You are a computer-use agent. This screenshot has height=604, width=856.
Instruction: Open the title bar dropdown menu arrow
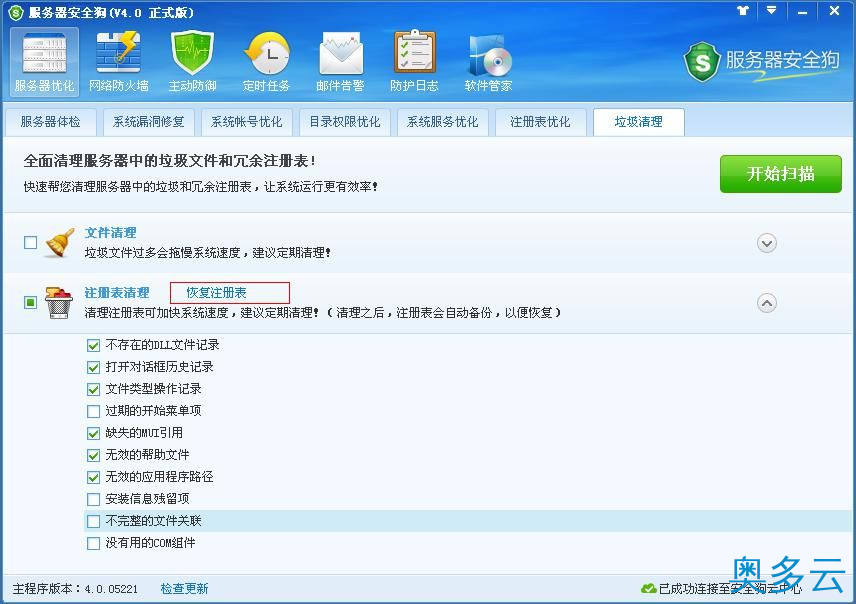[x=771, y=10]
